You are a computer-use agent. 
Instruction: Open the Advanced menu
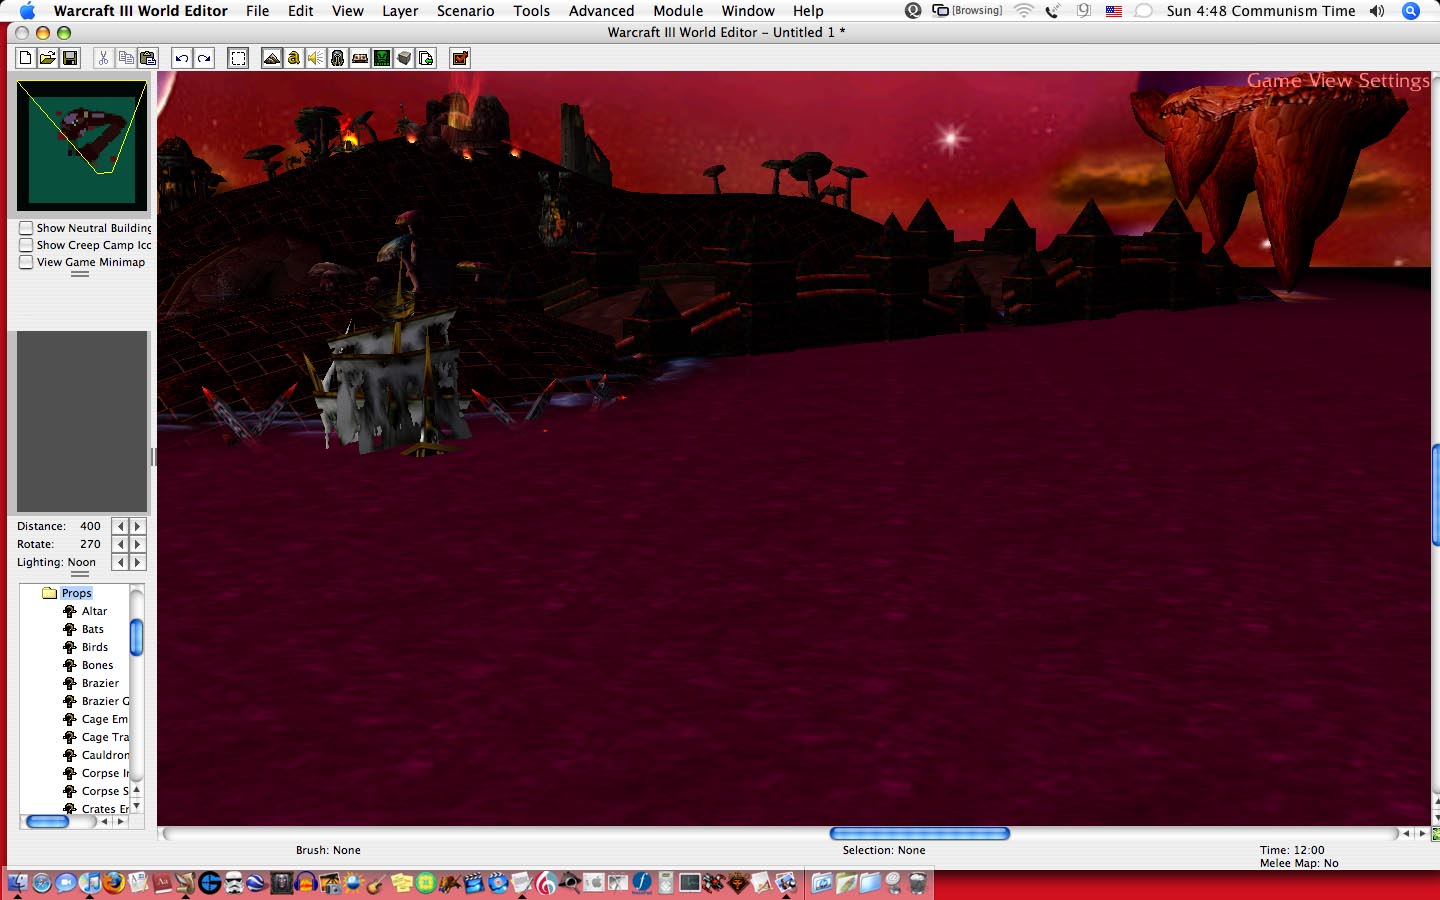tap(601, 11)
